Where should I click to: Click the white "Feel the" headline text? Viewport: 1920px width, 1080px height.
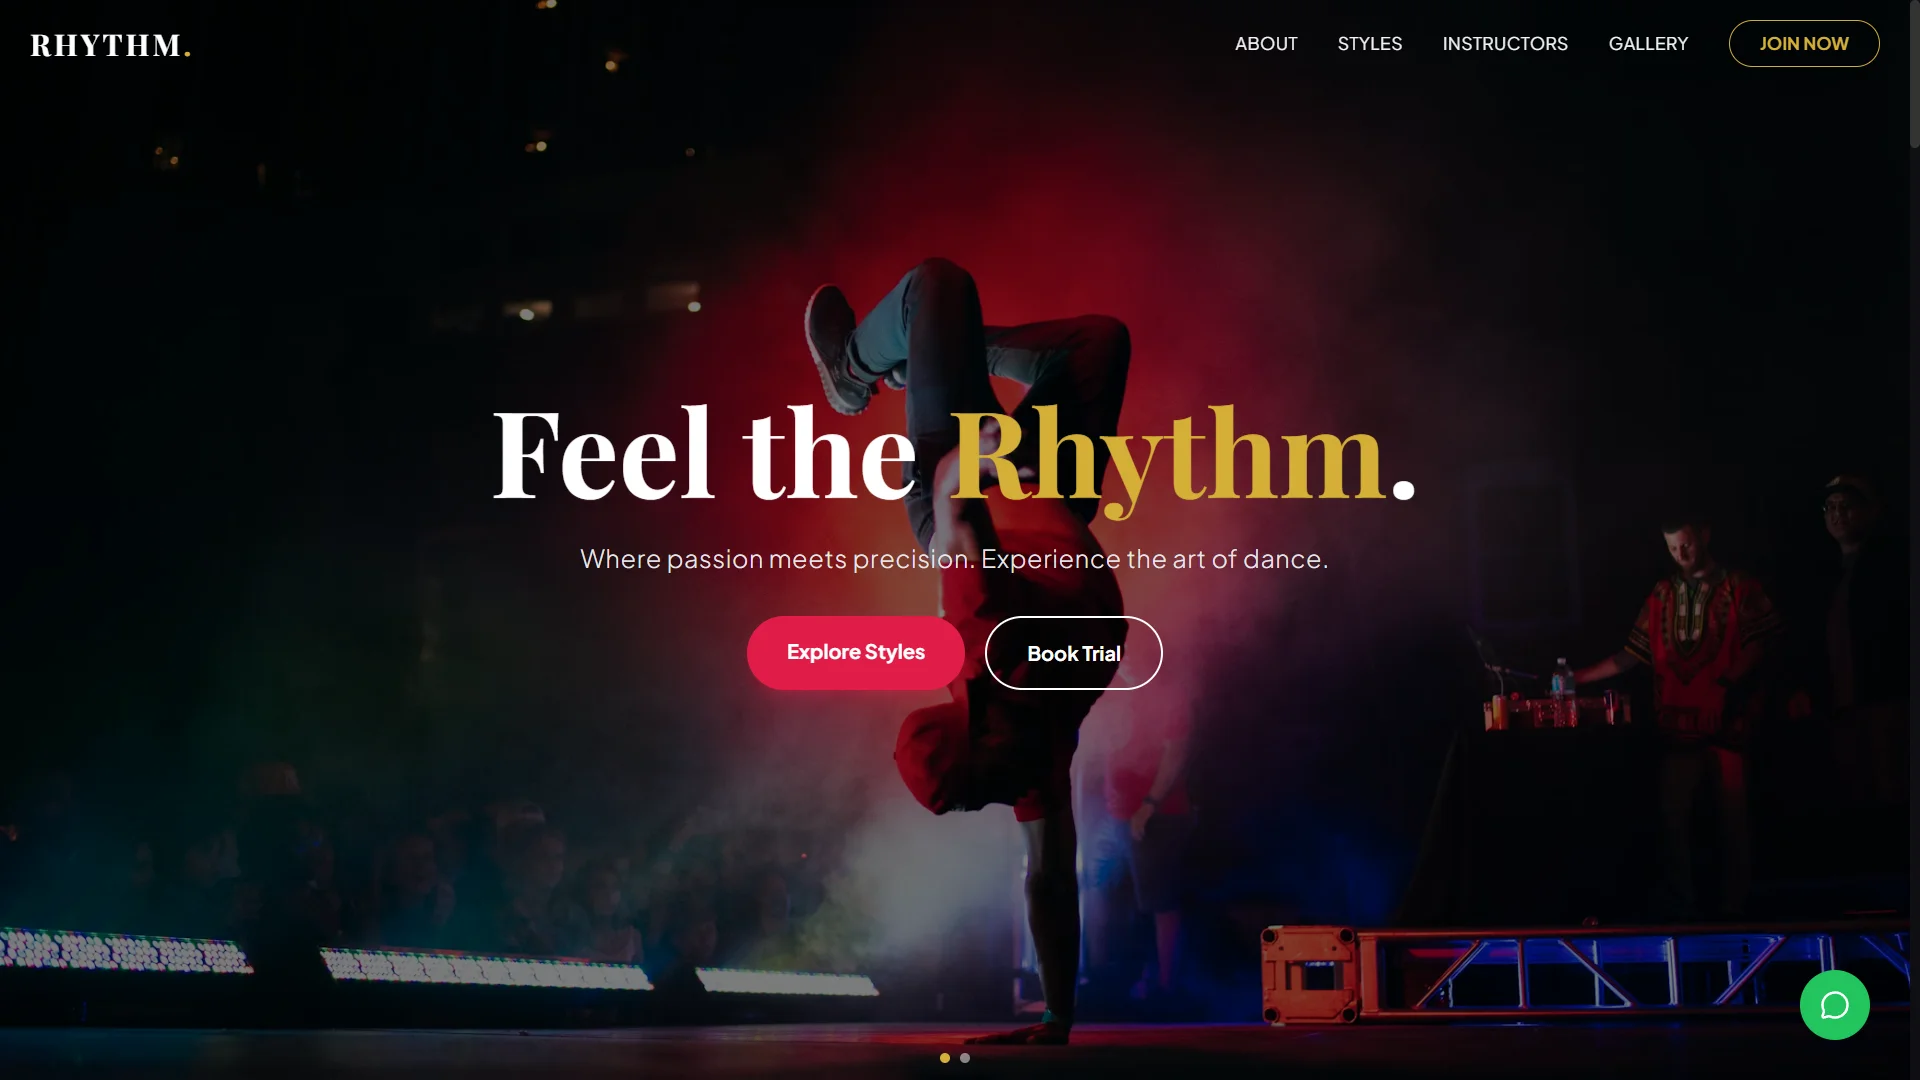tap(704, 453)
